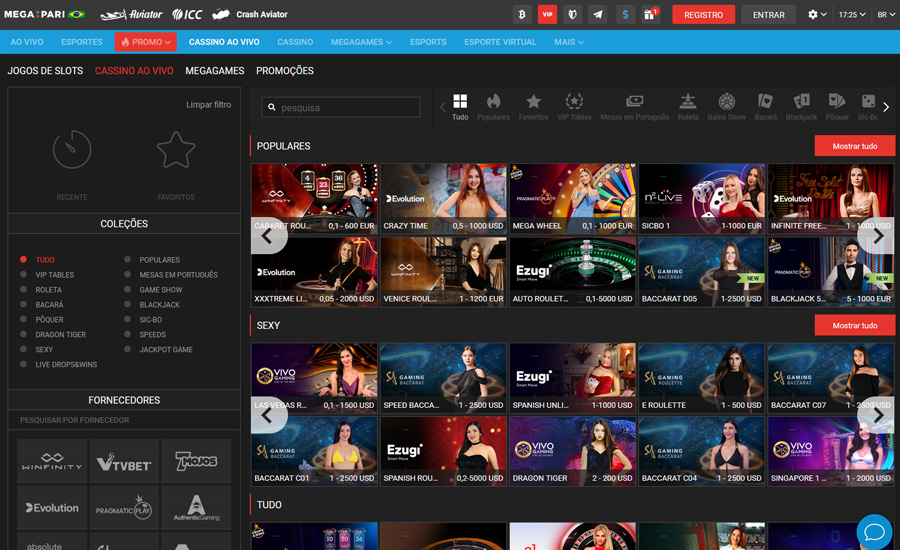The image size is (900, 550).
Task: Focus Pesquisar por fornecedor field
Action: 124,420
